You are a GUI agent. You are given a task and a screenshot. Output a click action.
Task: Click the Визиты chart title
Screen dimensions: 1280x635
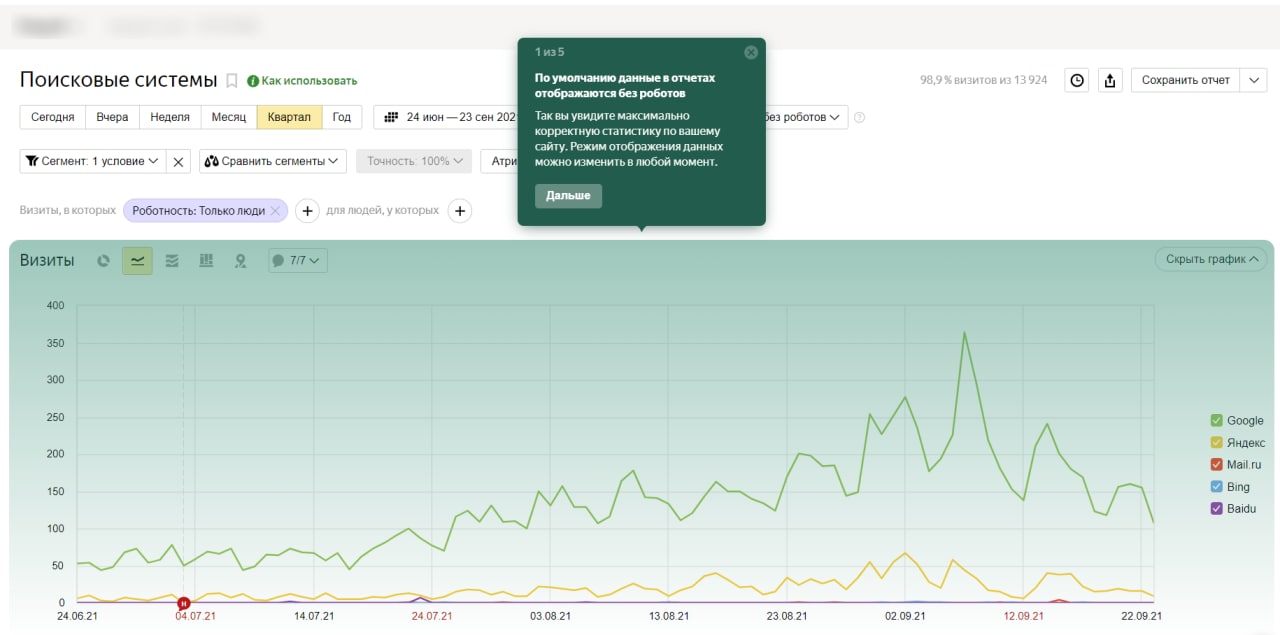[x=47, y=261]
